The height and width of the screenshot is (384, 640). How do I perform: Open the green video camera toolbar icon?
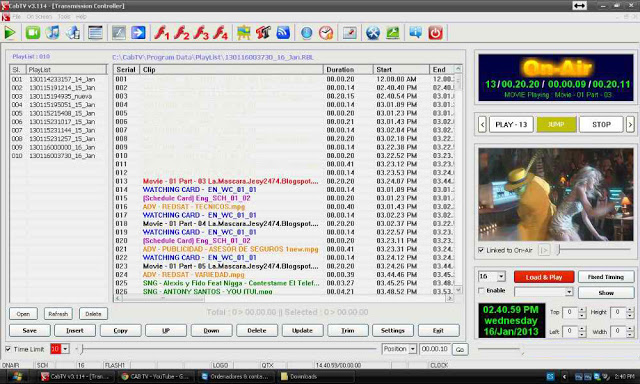33,33
